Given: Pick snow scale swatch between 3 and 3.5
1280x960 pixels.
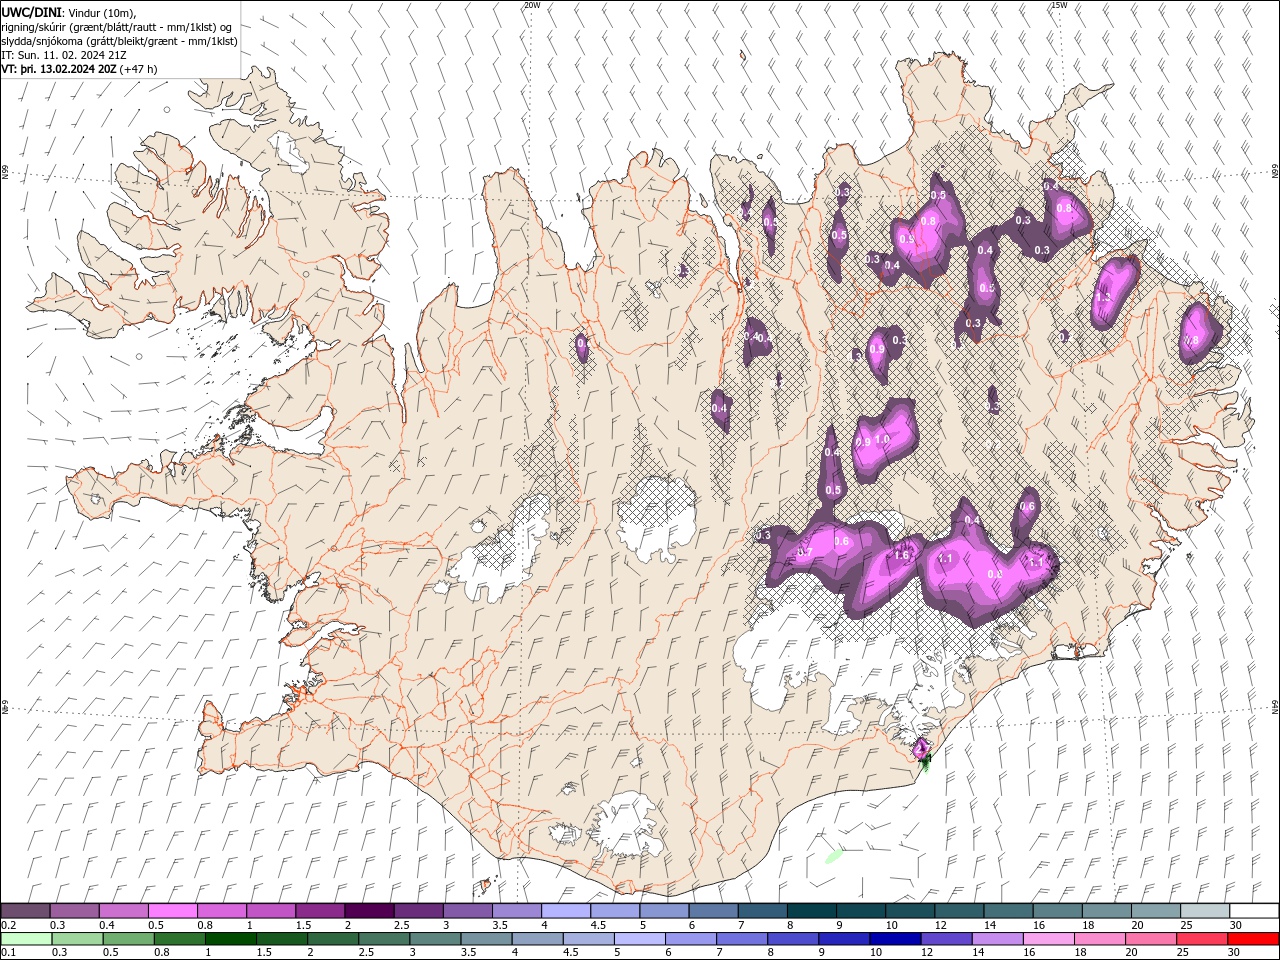Looking at the screenshot, I should [467, 910].
